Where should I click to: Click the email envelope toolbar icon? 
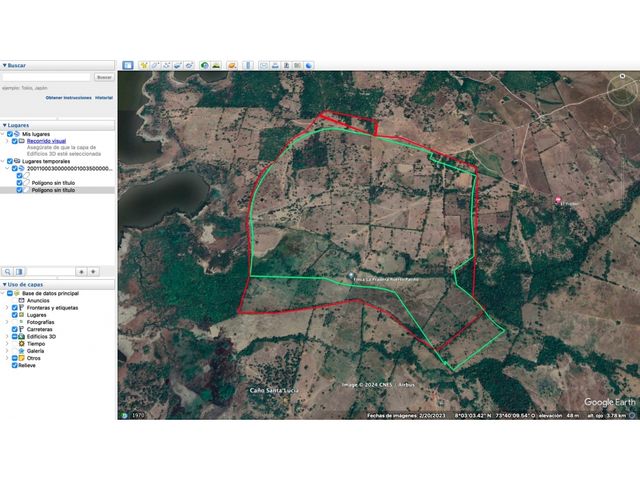tap(264, 65)
